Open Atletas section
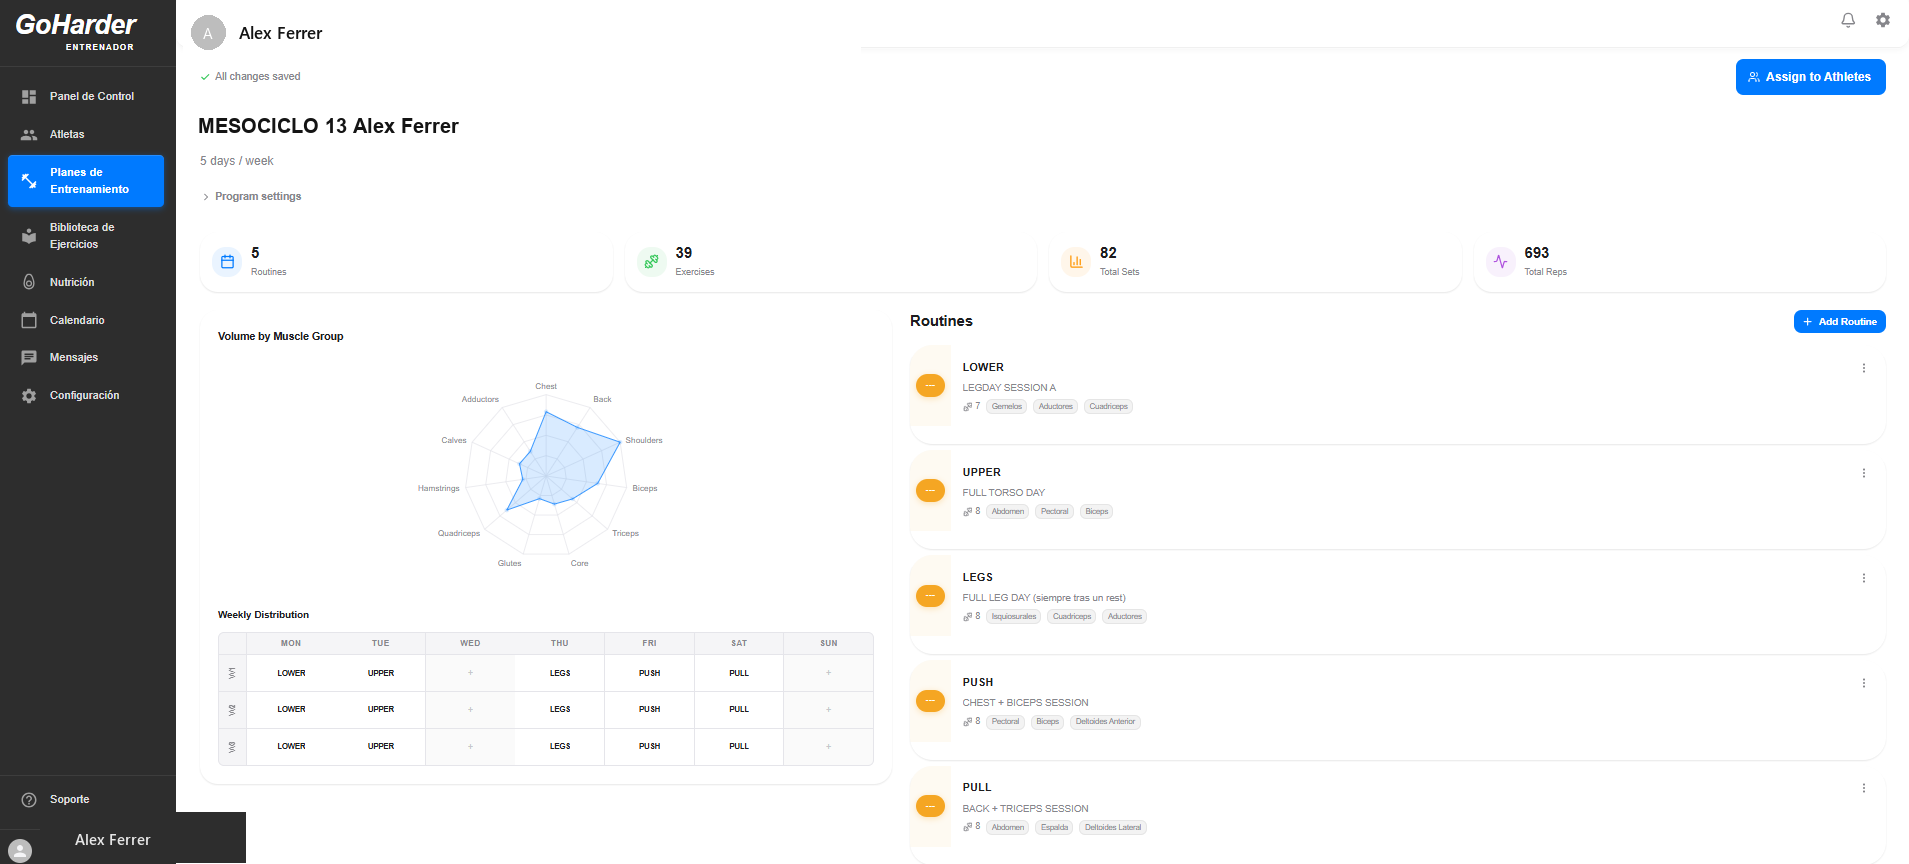This screenshot has width=1909, height=864. [x=86, y=134]
